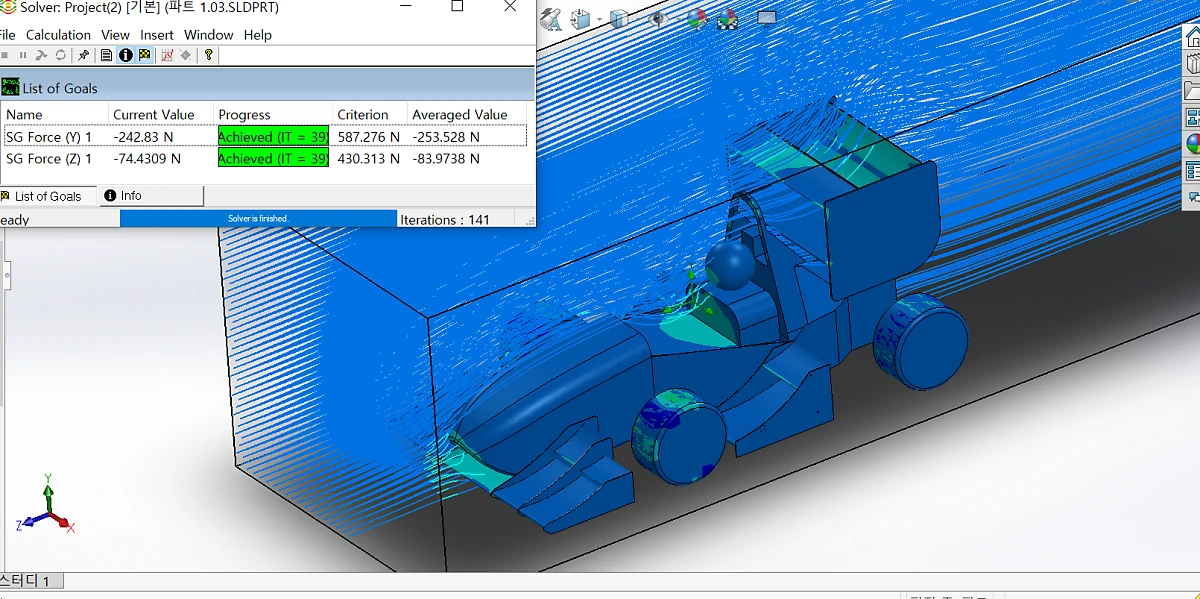Open SOLIDWORKS Resources home icon in task pane
Image resolution: width=1200 pixels, height=599 pixels.
pyautogui.click(x=1192, y=38)
